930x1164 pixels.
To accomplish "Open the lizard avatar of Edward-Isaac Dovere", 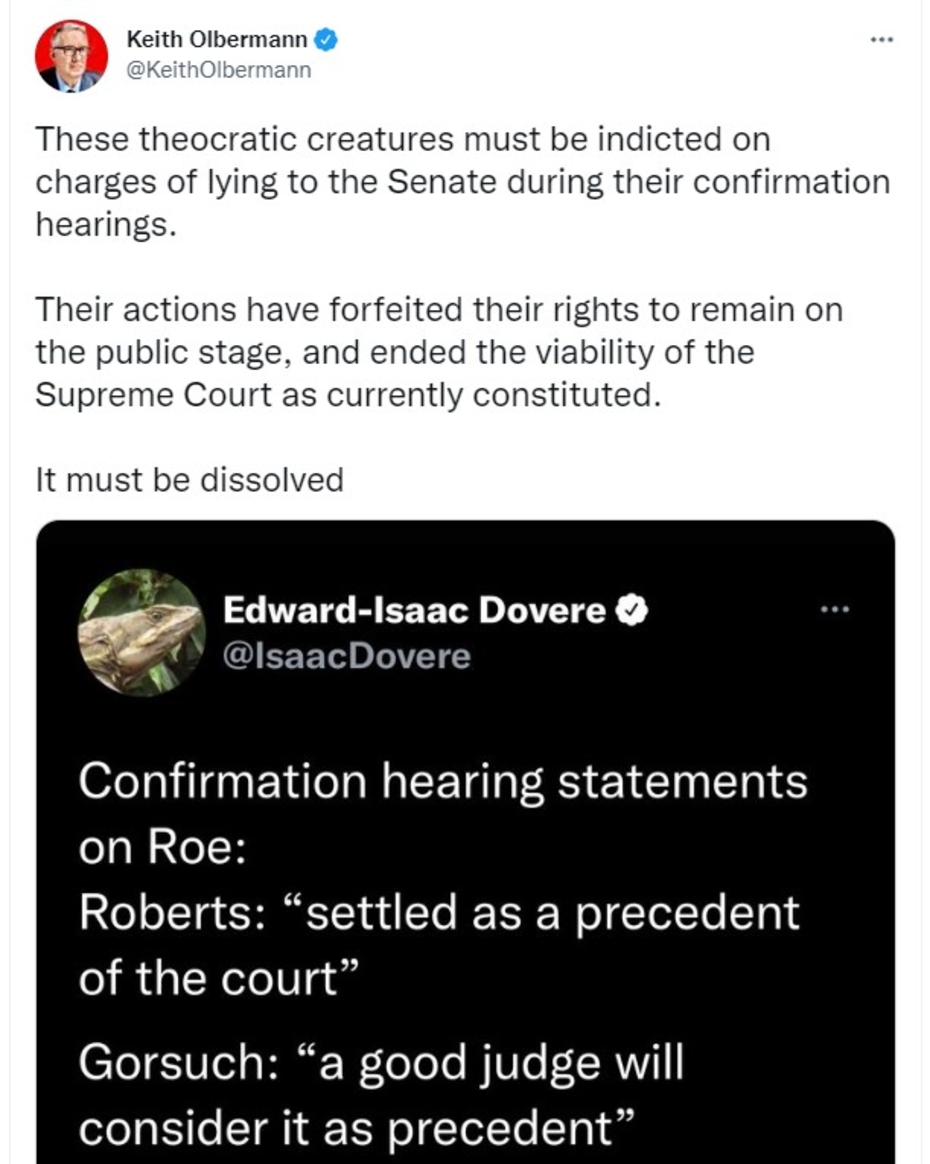I will coord(141,632).
